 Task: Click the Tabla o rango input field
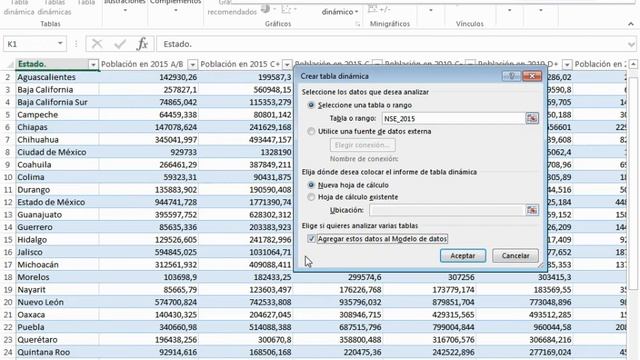click(453, 118)
